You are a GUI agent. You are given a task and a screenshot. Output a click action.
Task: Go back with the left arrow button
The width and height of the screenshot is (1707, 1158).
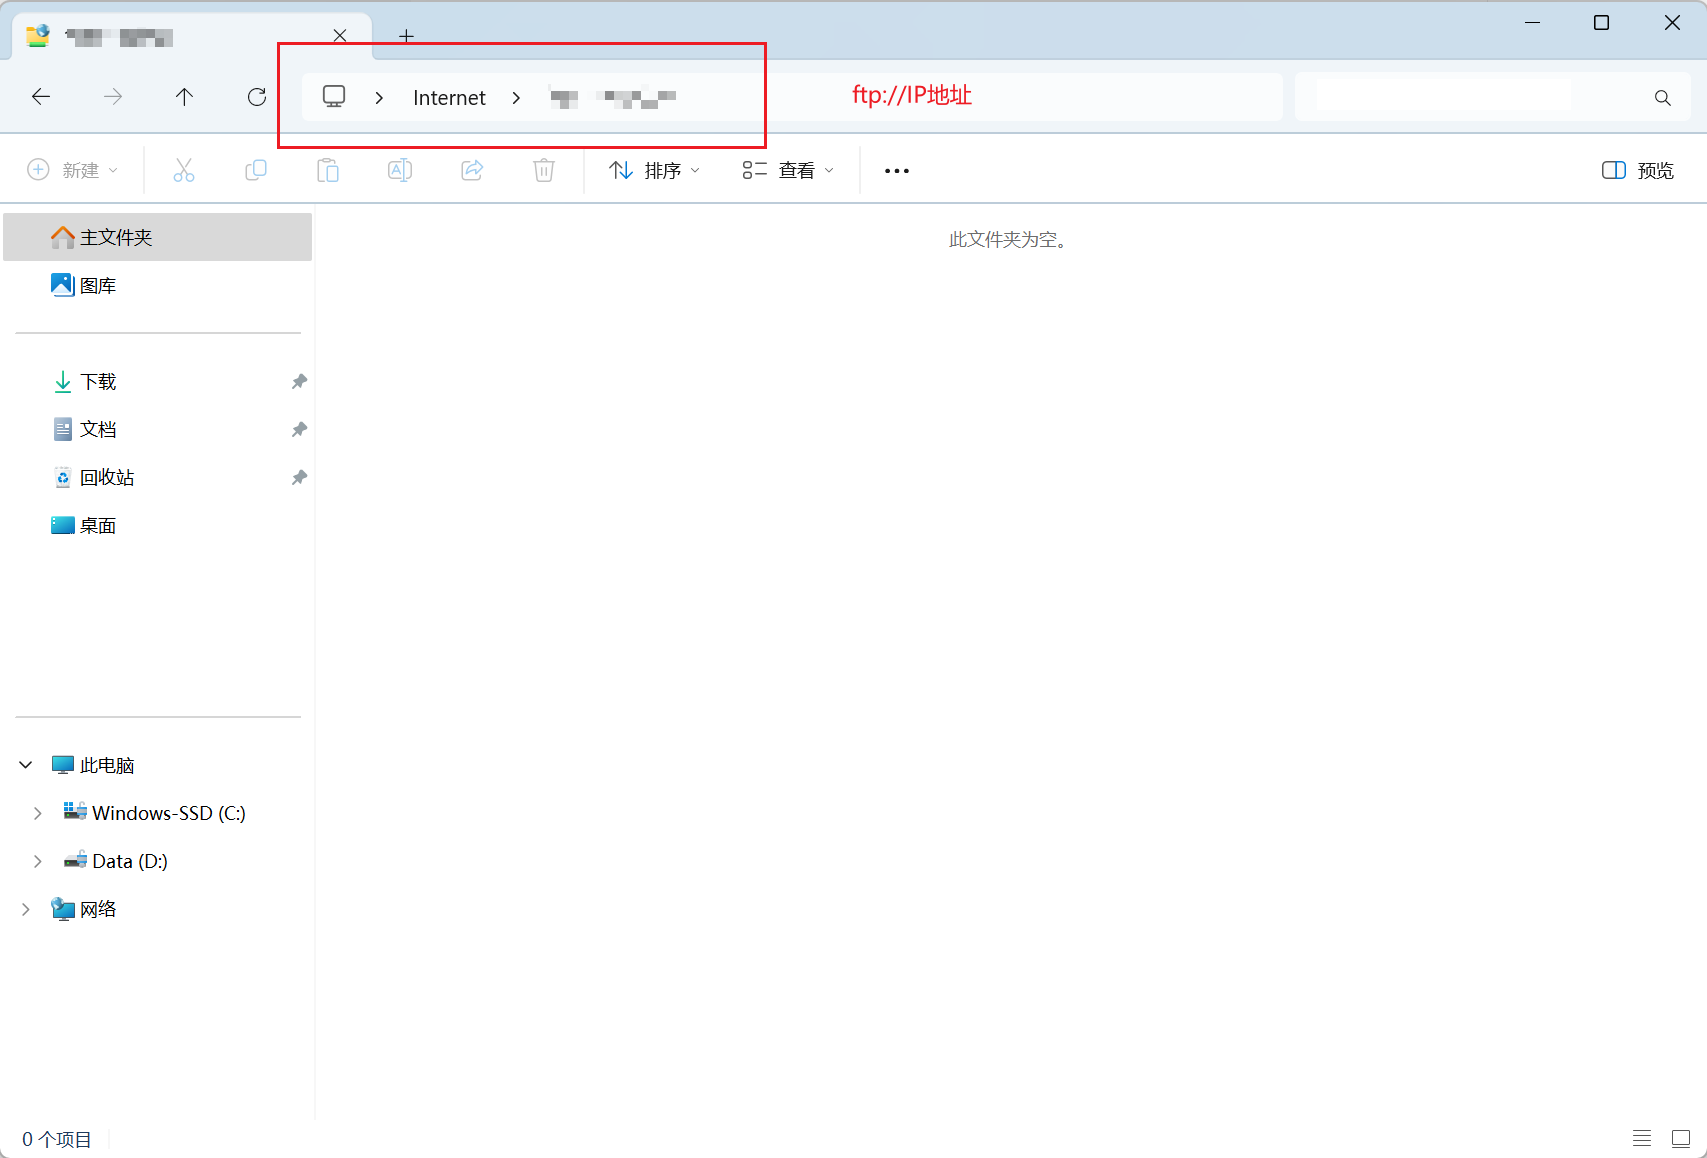click(41, 97)
